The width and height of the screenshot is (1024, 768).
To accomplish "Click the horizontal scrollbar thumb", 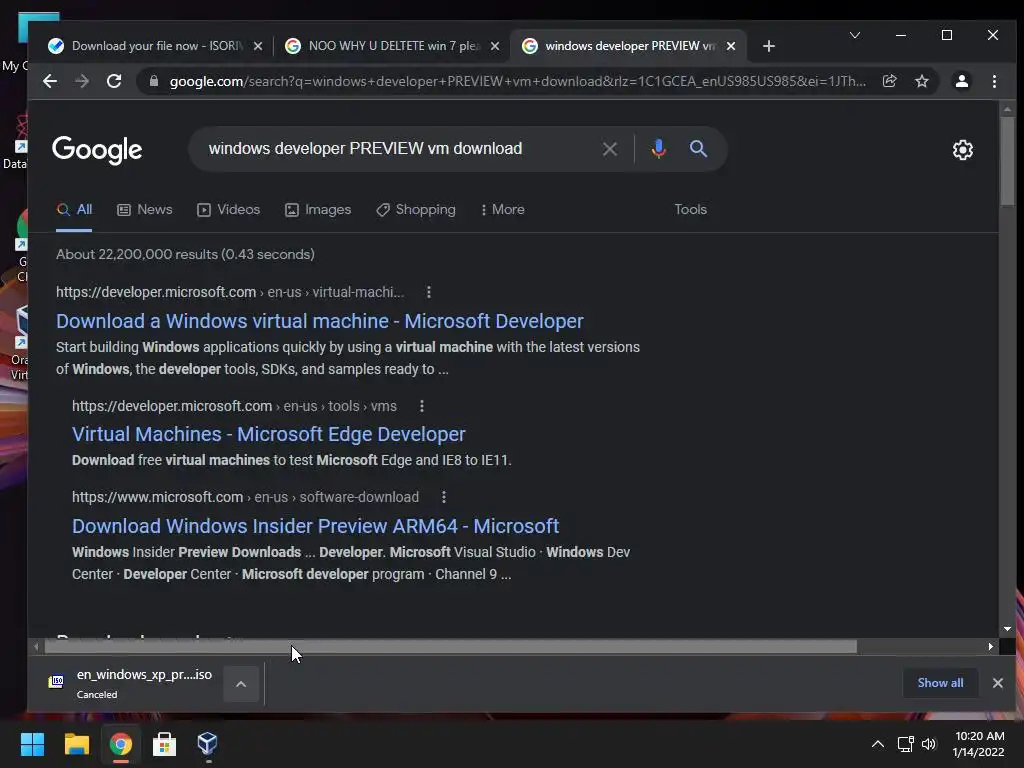I will [x=451, y=647].
